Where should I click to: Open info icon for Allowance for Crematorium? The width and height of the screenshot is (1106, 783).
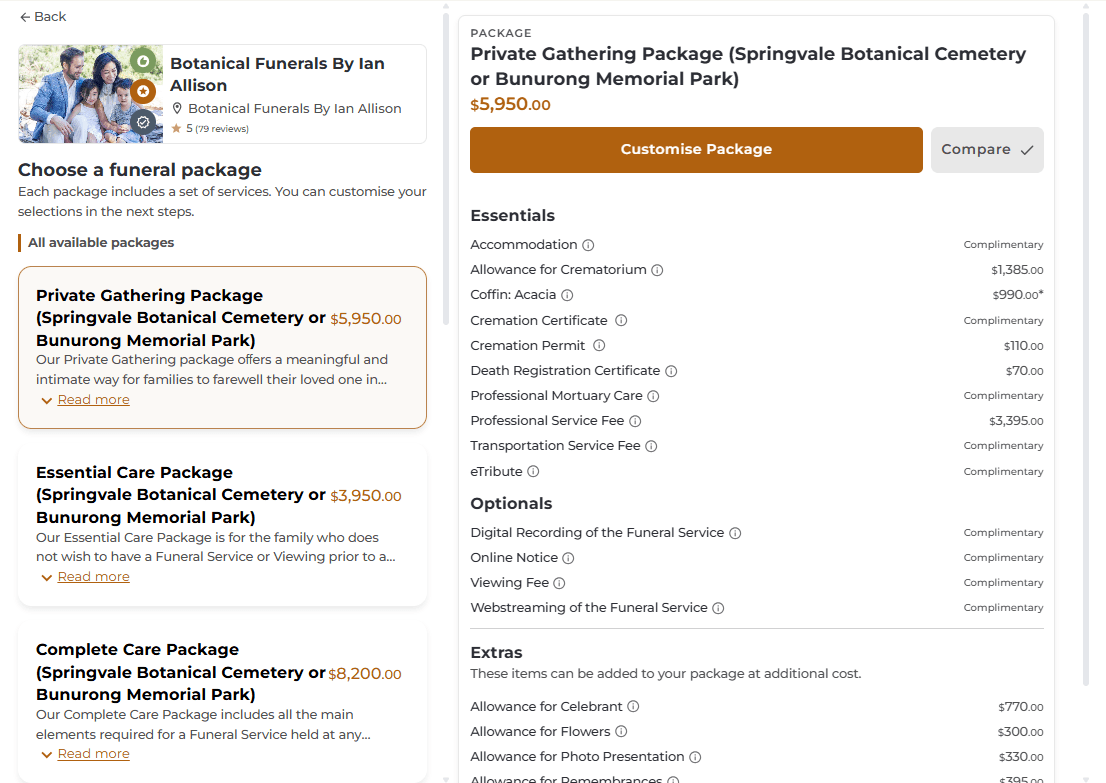point(657,270)
